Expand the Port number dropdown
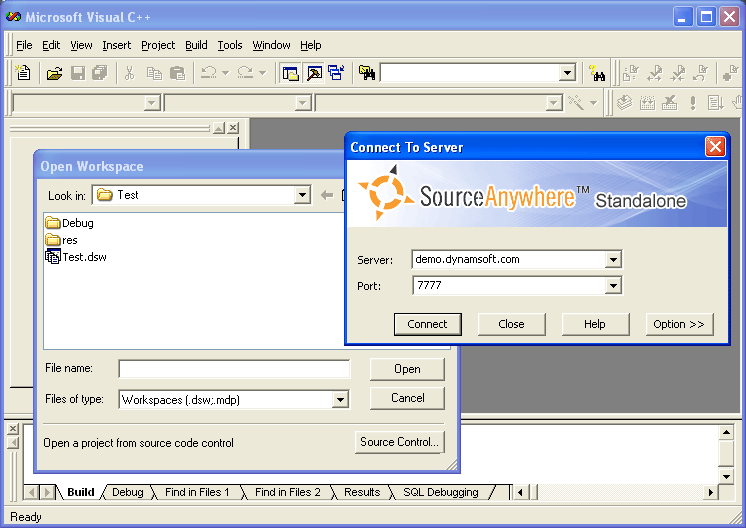Image resolution: width=746 pixels, height=528 pixels. click(x=613, y=286)
